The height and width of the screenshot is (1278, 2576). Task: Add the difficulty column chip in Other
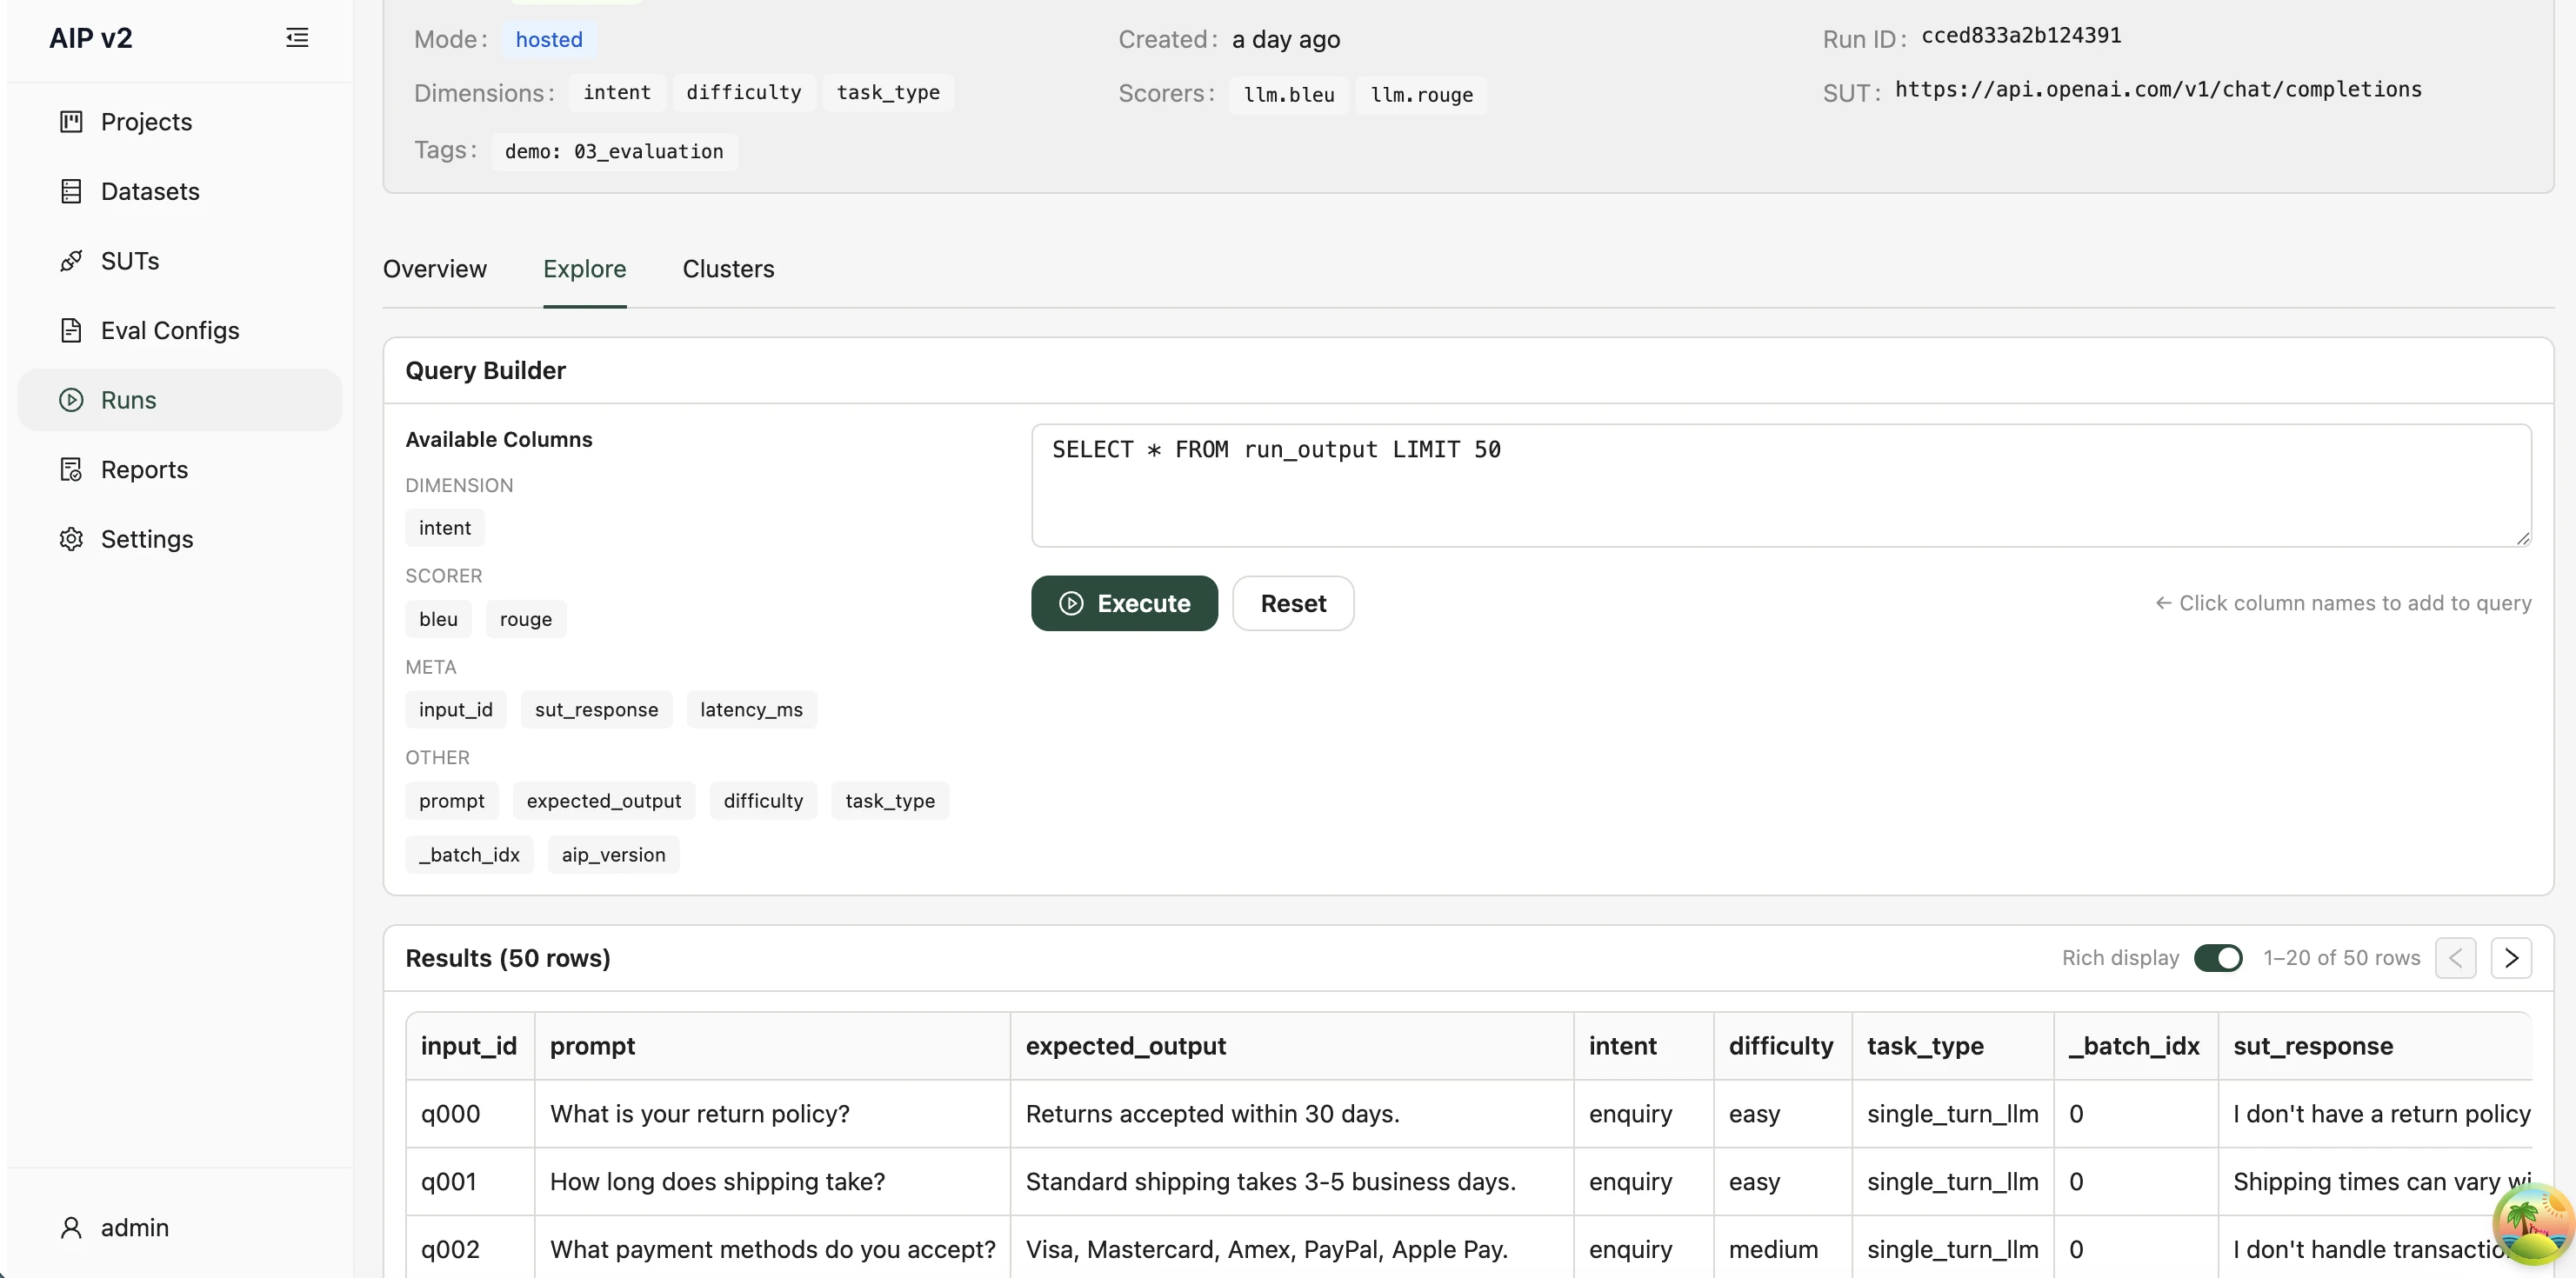click(x=764, y=801)
